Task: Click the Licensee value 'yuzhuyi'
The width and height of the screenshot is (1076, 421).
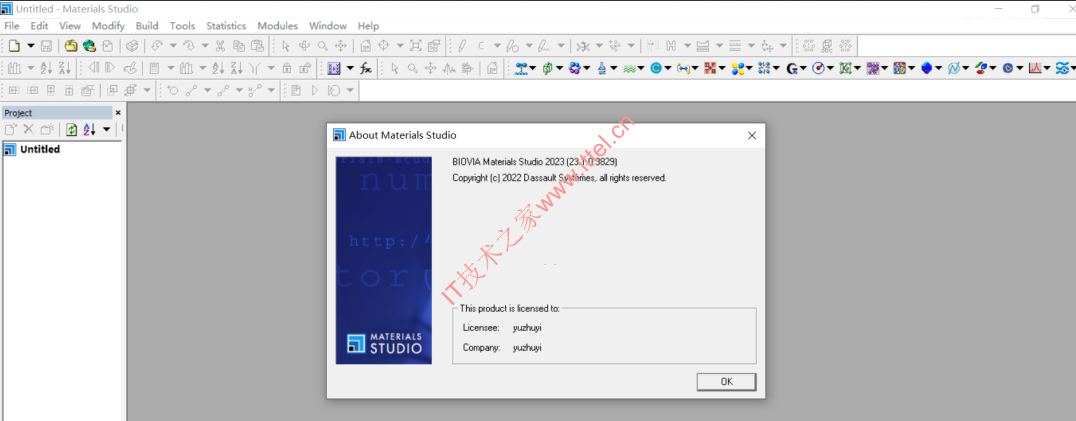Action: (x=527, y=328)
